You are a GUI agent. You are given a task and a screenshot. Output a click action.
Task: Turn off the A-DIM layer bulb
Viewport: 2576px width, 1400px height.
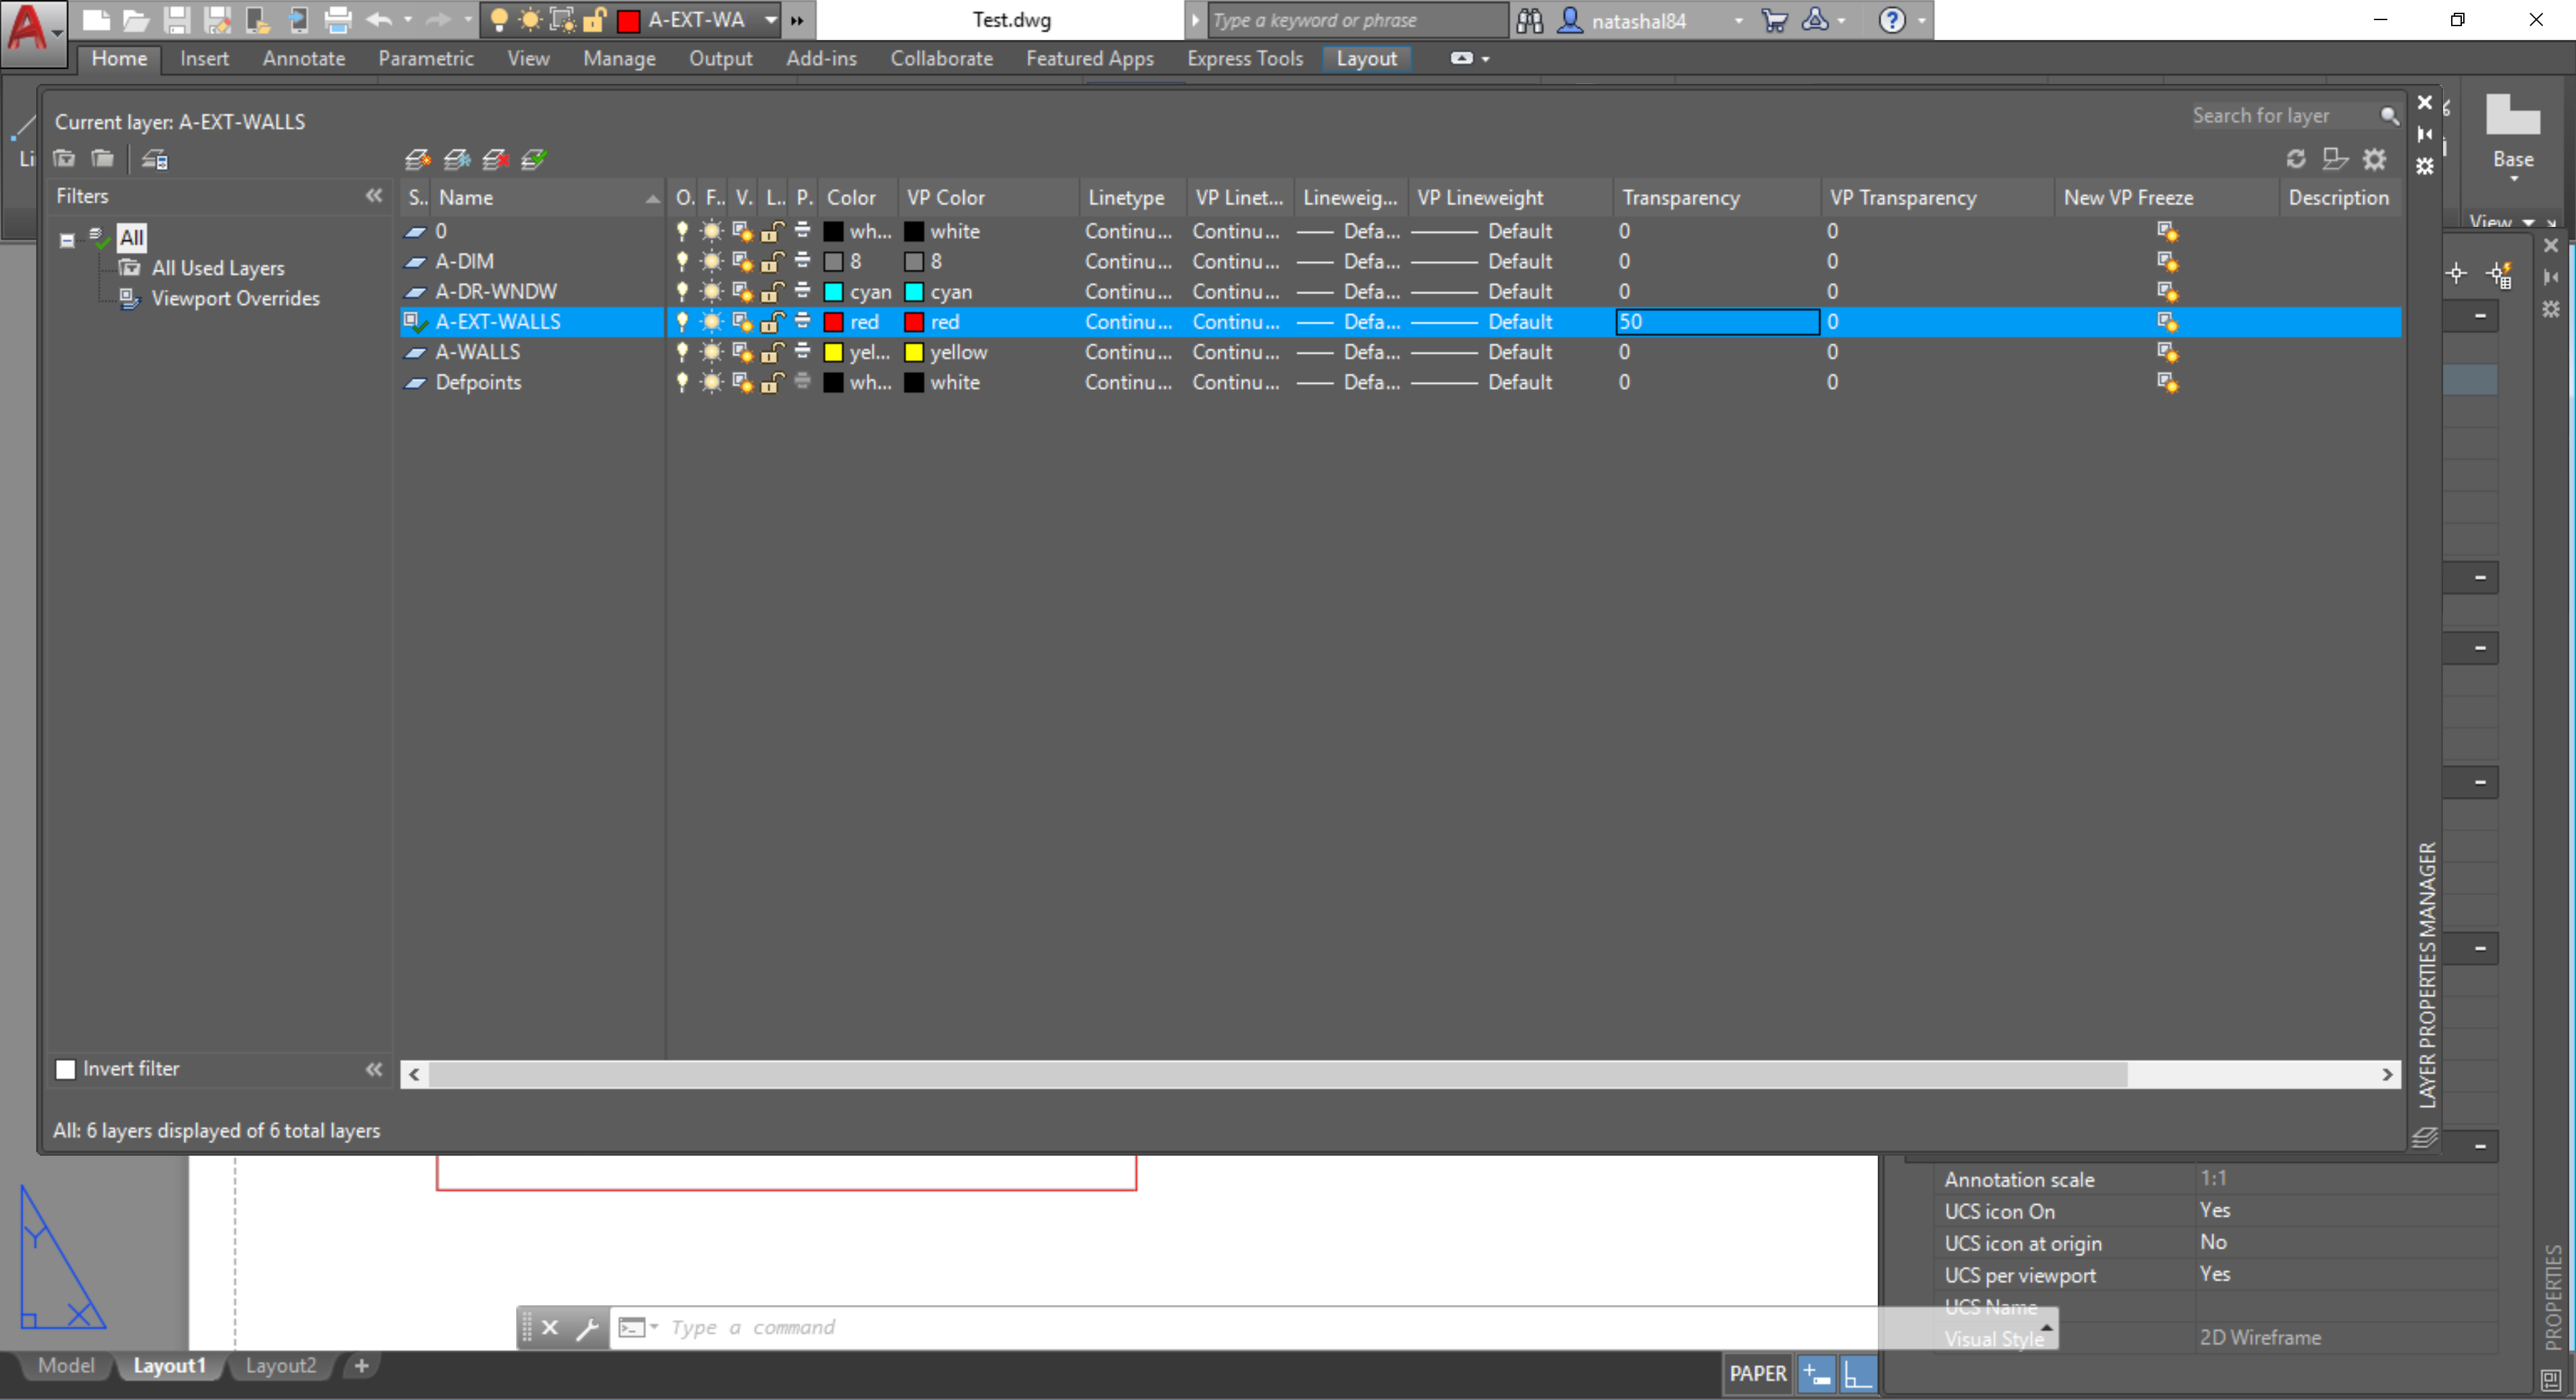(682, 262)
